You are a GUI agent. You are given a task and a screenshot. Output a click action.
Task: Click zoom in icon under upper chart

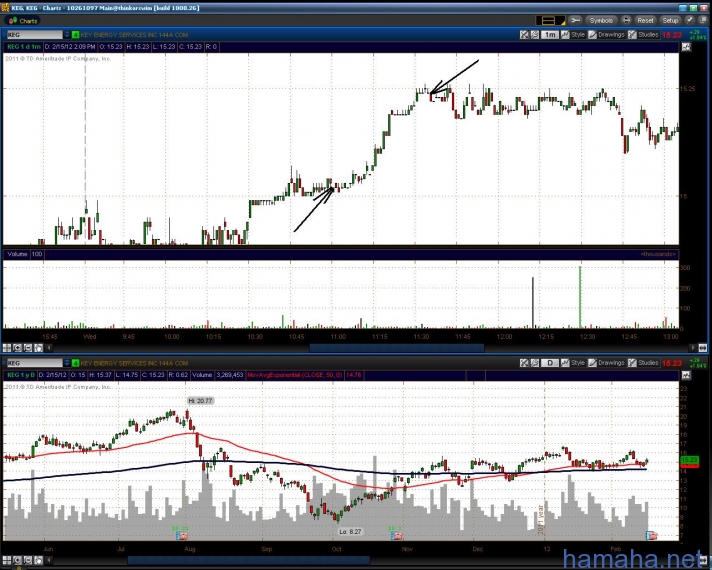tap(17, 348)
